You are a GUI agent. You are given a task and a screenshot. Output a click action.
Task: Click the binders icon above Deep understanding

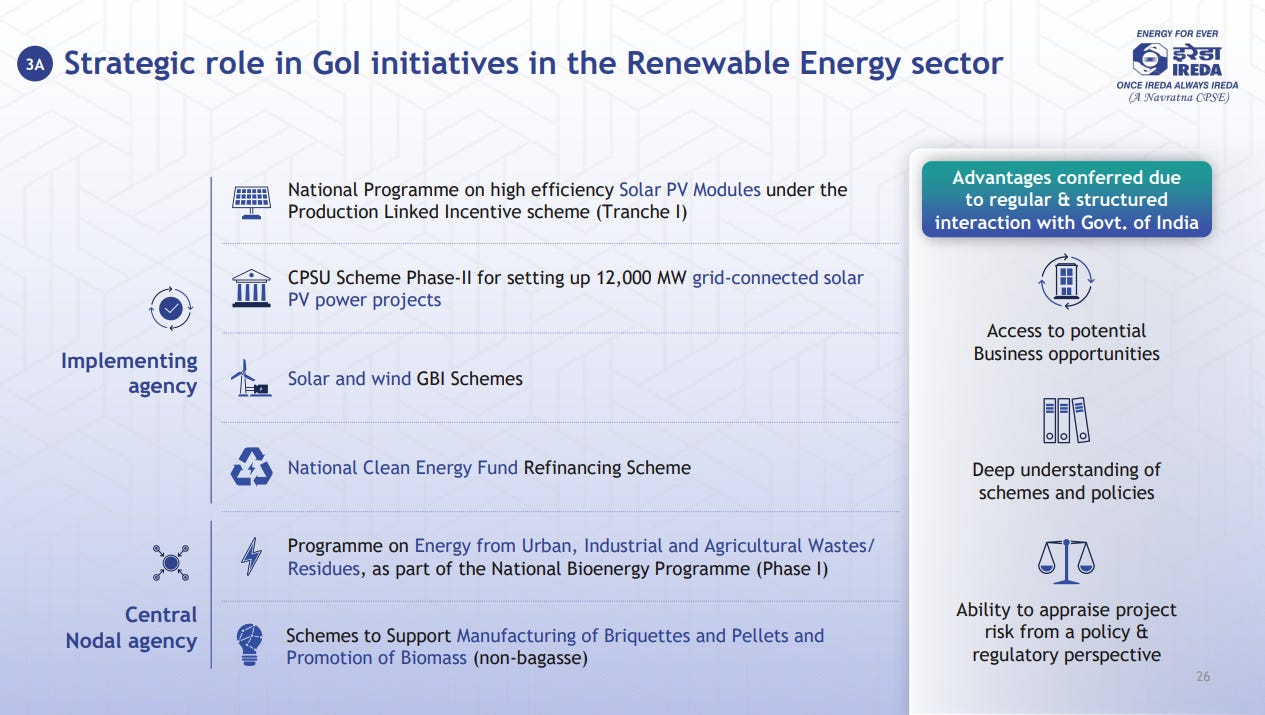click(1065, 420)
